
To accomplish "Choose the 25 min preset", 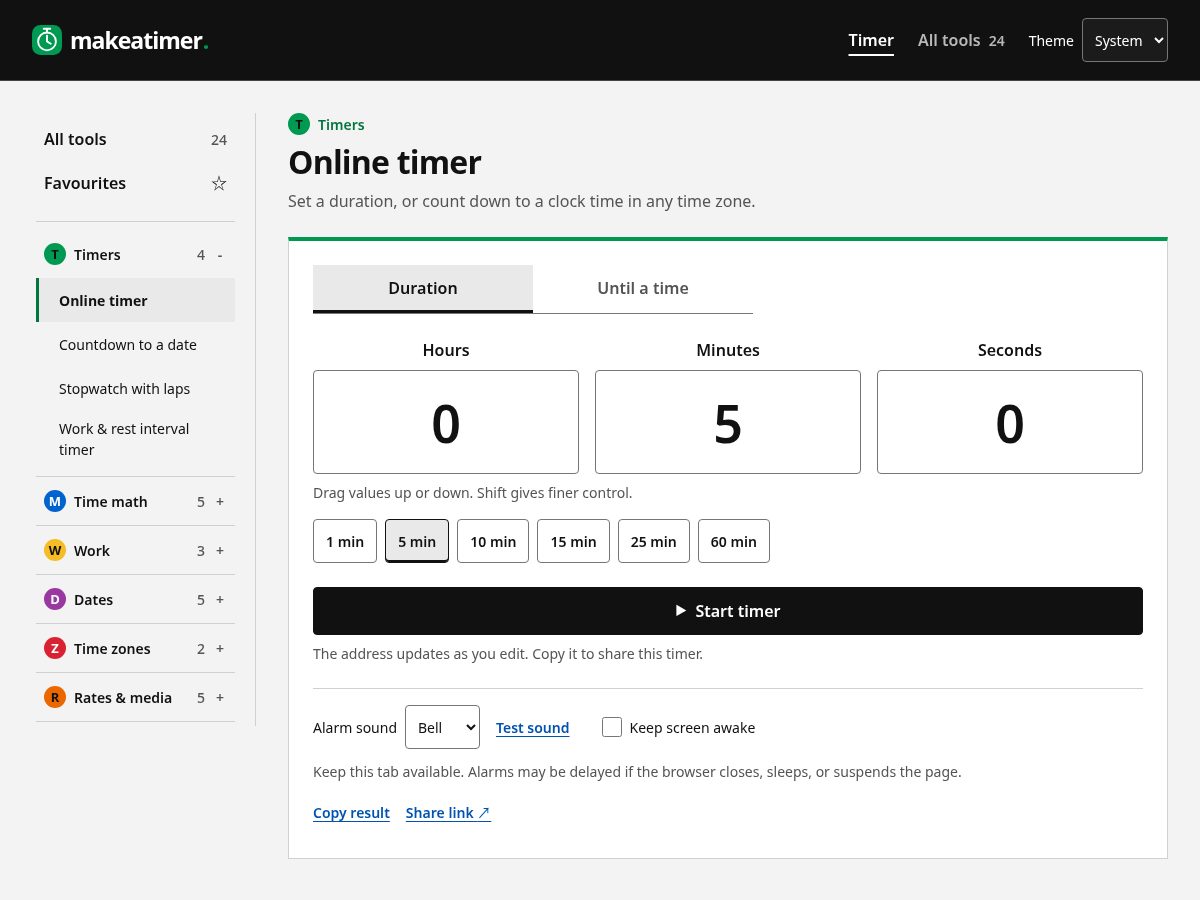I will (654, 541).
